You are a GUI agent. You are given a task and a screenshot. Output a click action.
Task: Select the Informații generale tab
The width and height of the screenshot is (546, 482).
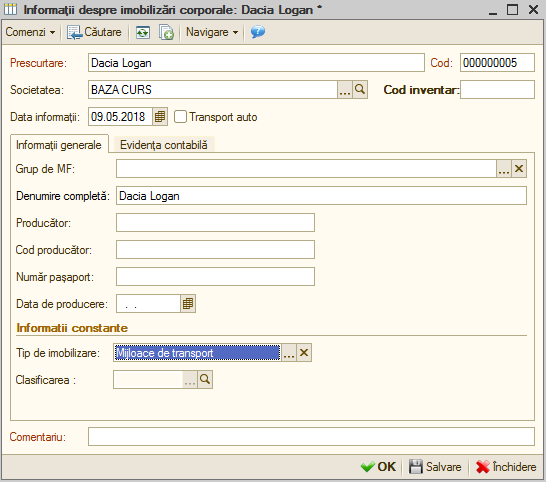(x=59, y=145)
